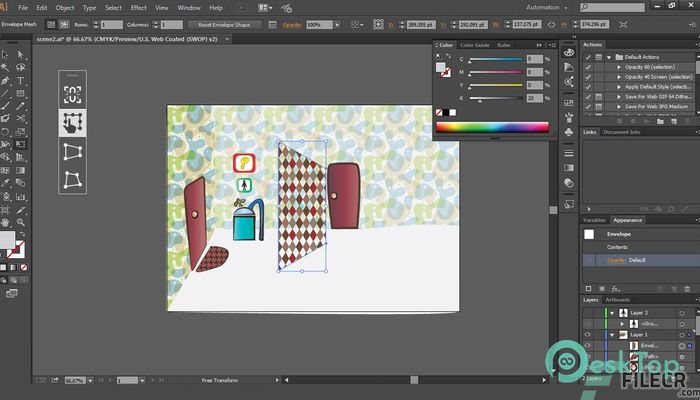Click Opacity link in Appearance panel
Screen dimensions: 700x400
(616, 260)
